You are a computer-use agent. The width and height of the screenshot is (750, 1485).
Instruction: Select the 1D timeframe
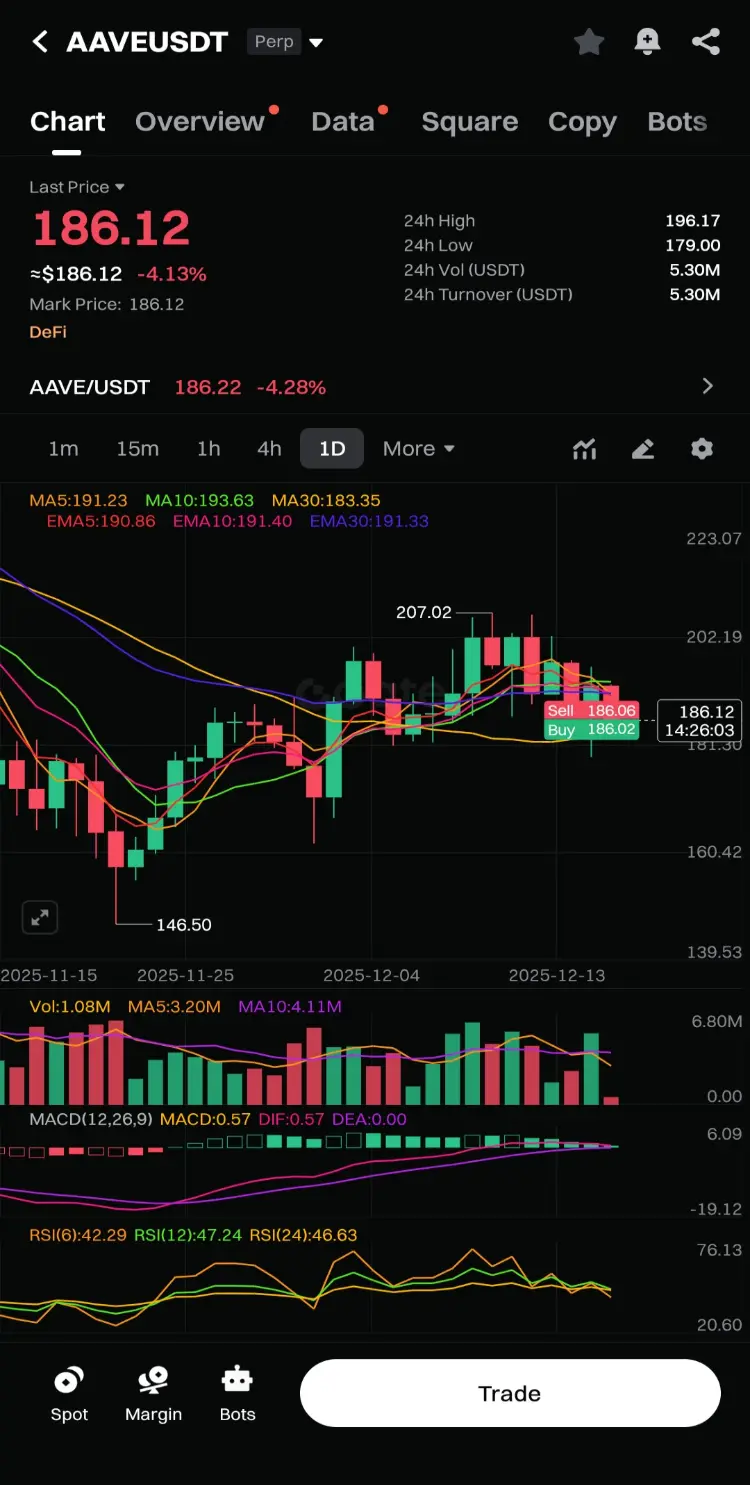click(332, 449)
